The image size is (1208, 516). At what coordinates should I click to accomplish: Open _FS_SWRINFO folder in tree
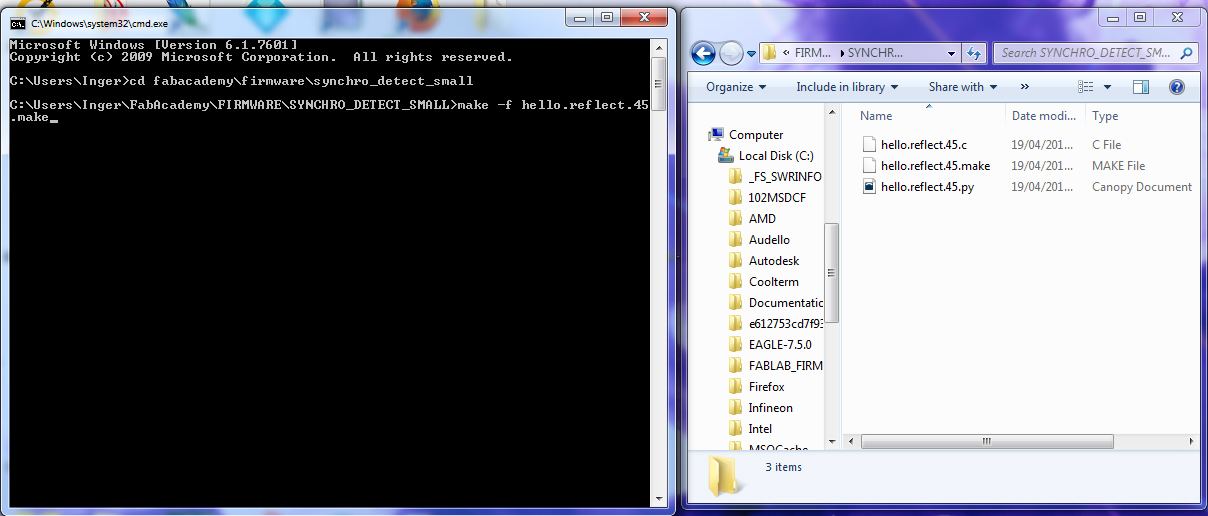coord(785,177)
